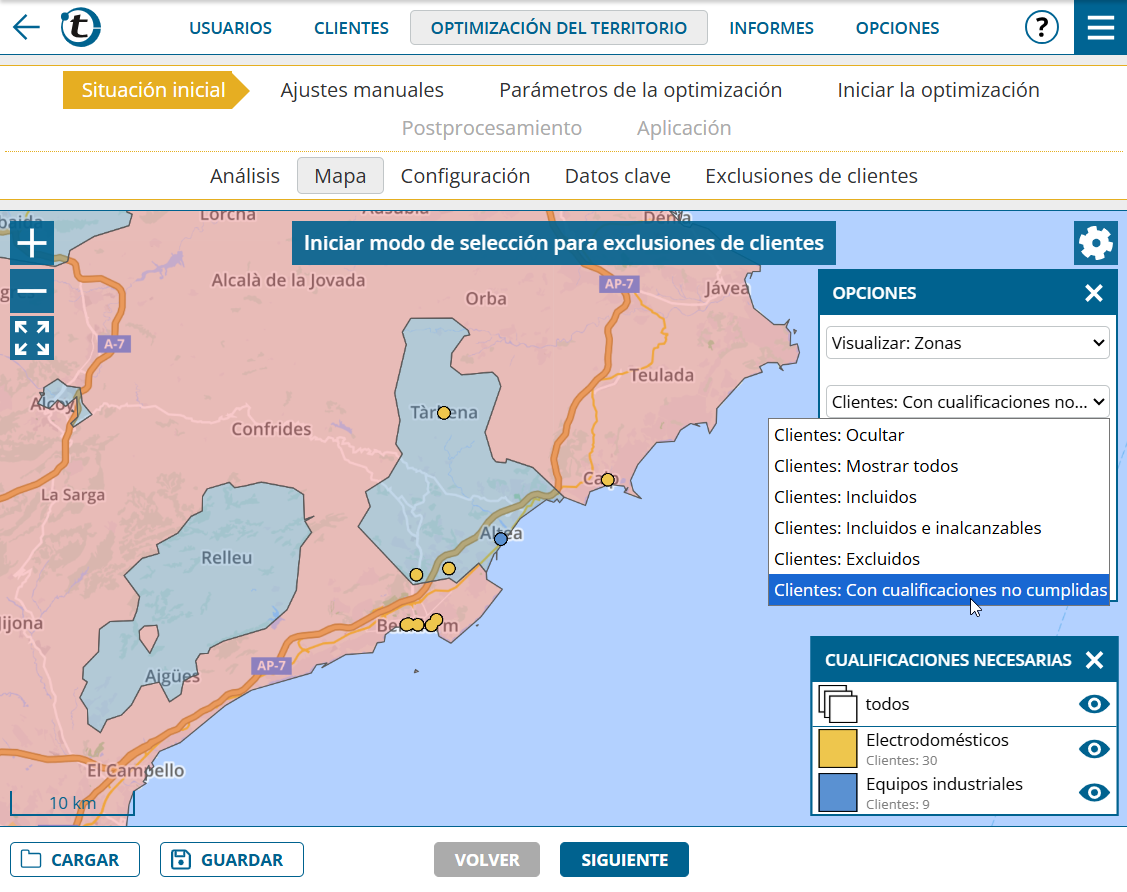Select 'Clientes: Mostrar todos' option
Viewport: 1127px width, 892px height.
[866, 466]
